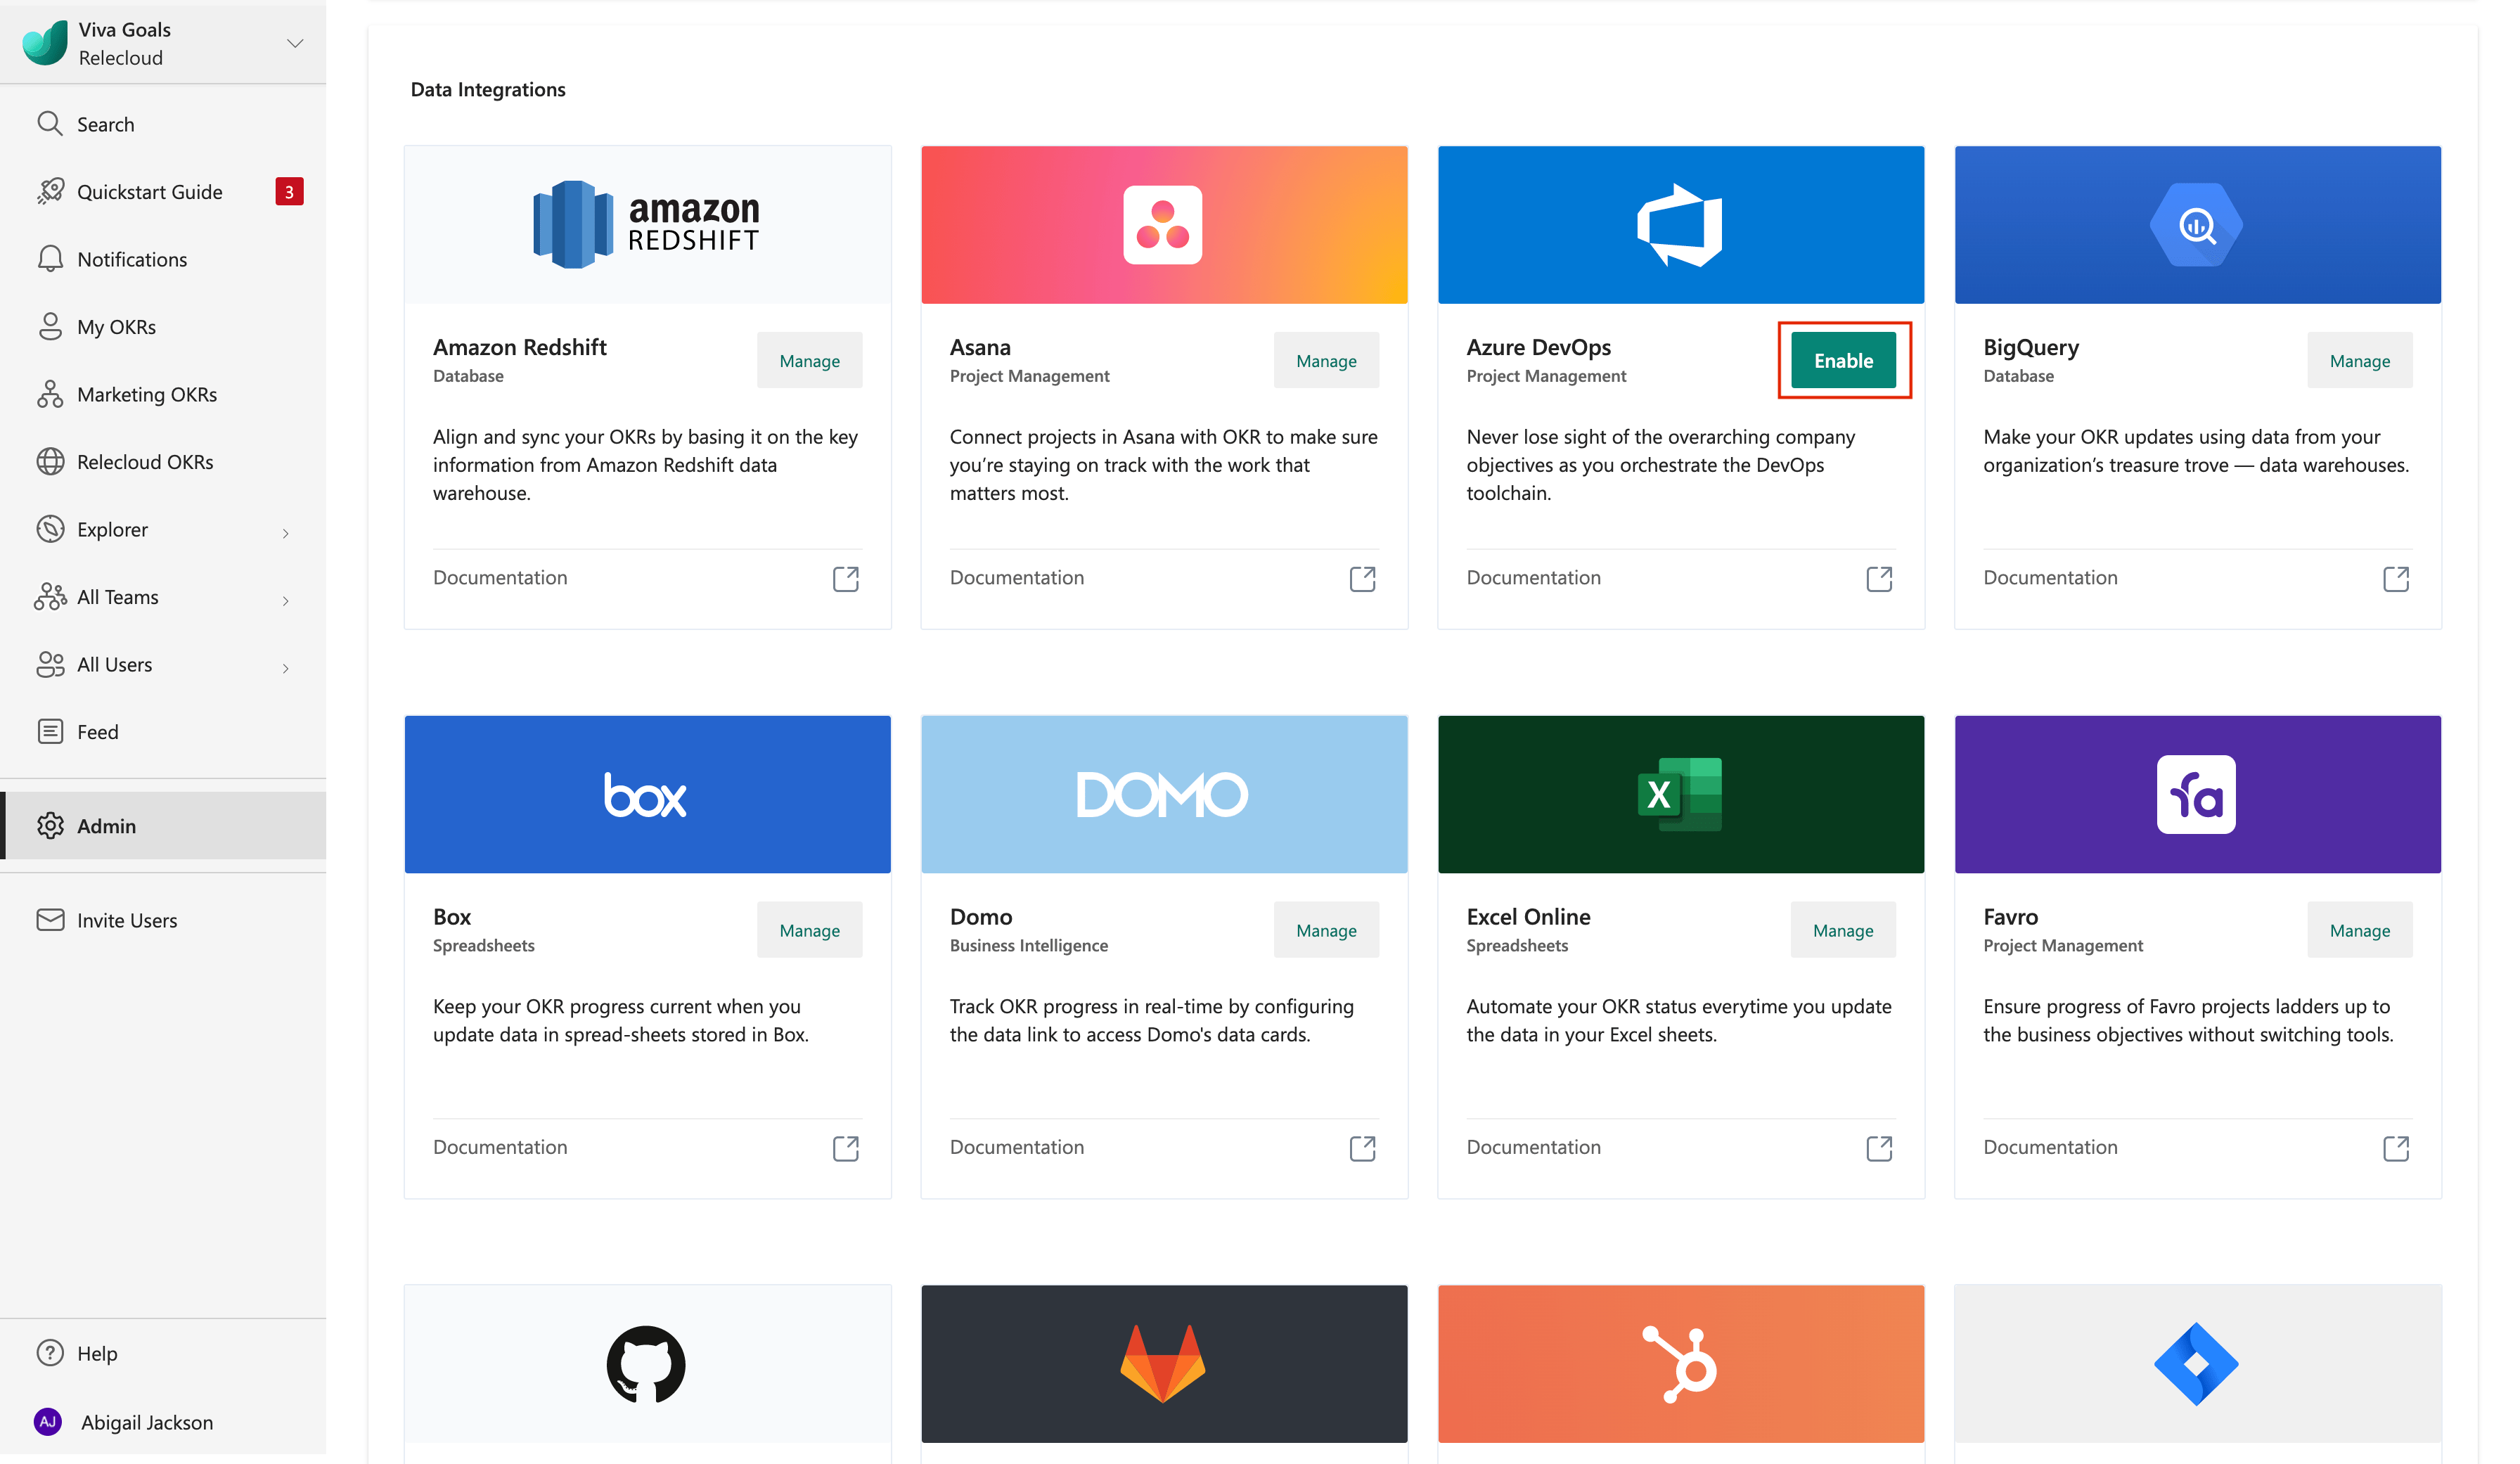The width and height of the screenshot is (2520, 1464).
Task: Click the Feed icon in sidebar
Action: pos(49,732)
